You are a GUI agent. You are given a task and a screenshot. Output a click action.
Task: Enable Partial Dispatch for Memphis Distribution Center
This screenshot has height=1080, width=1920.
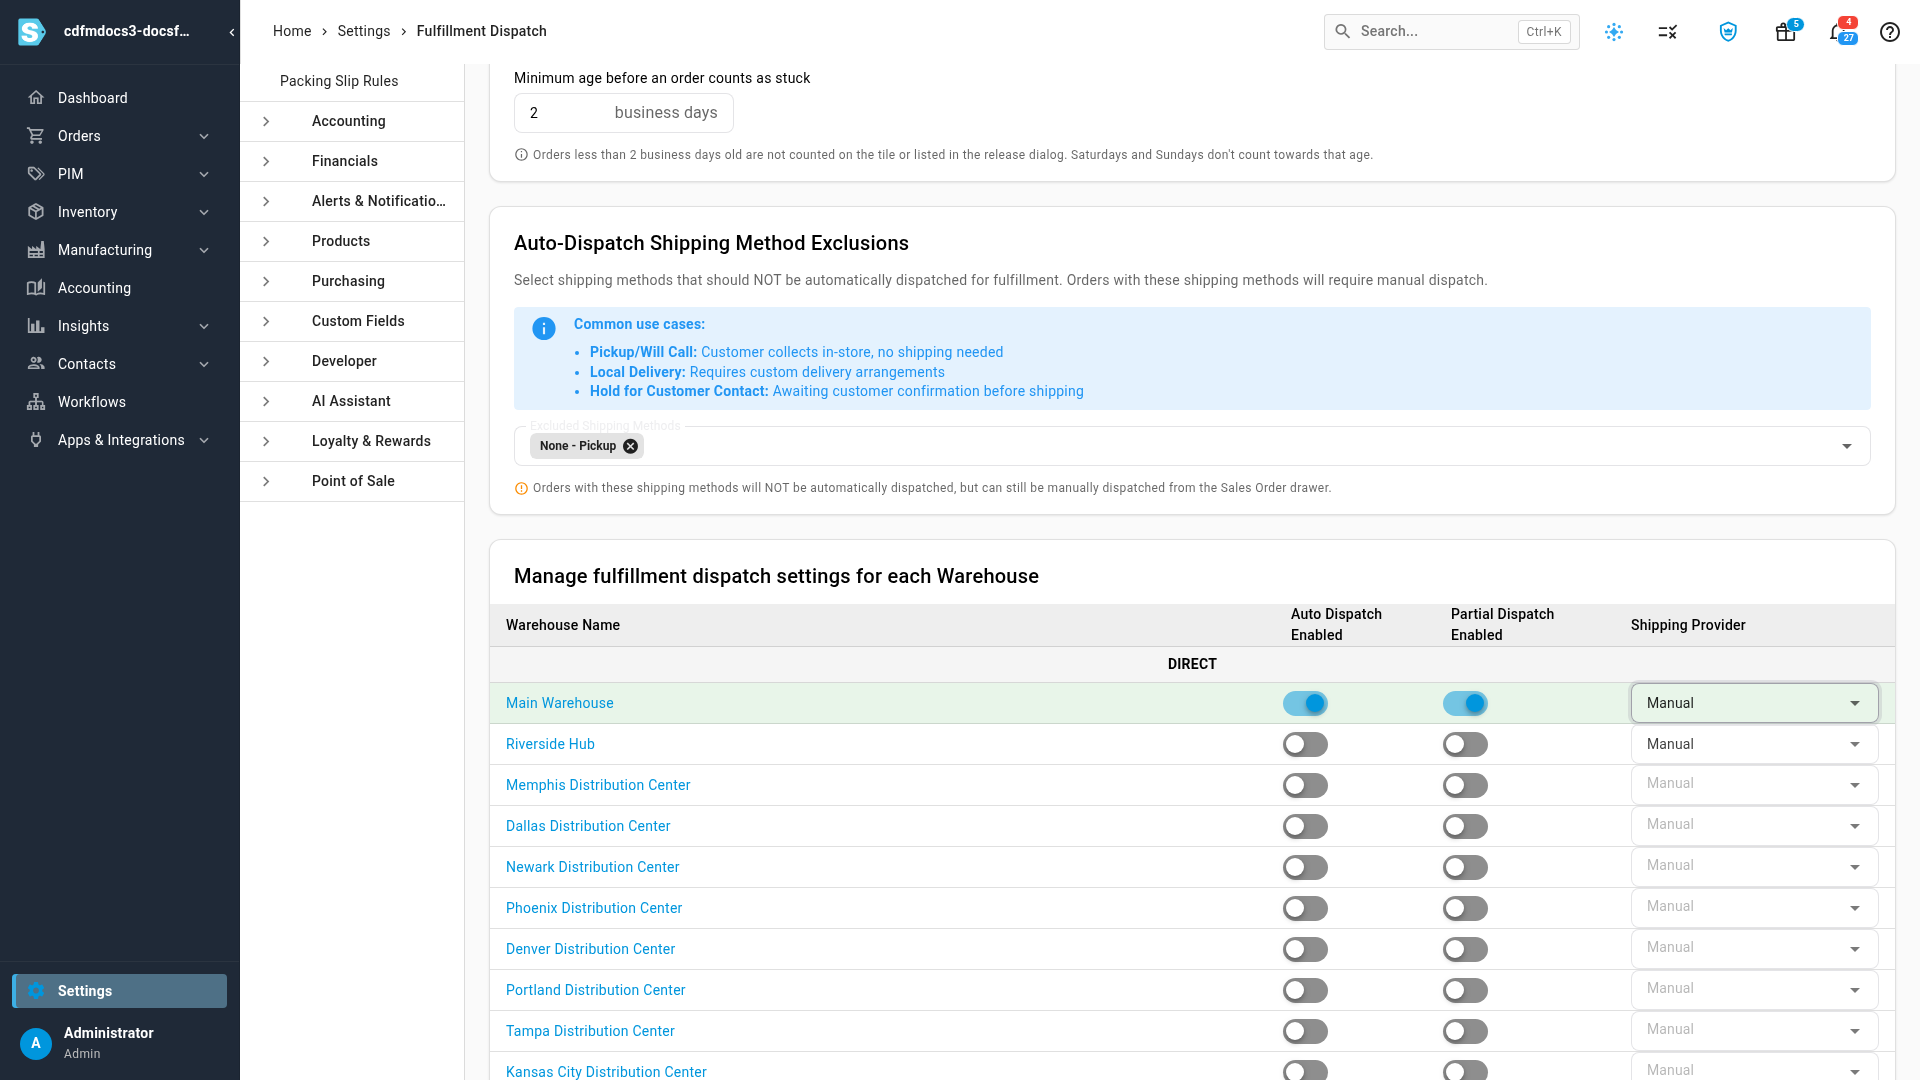1465,785
